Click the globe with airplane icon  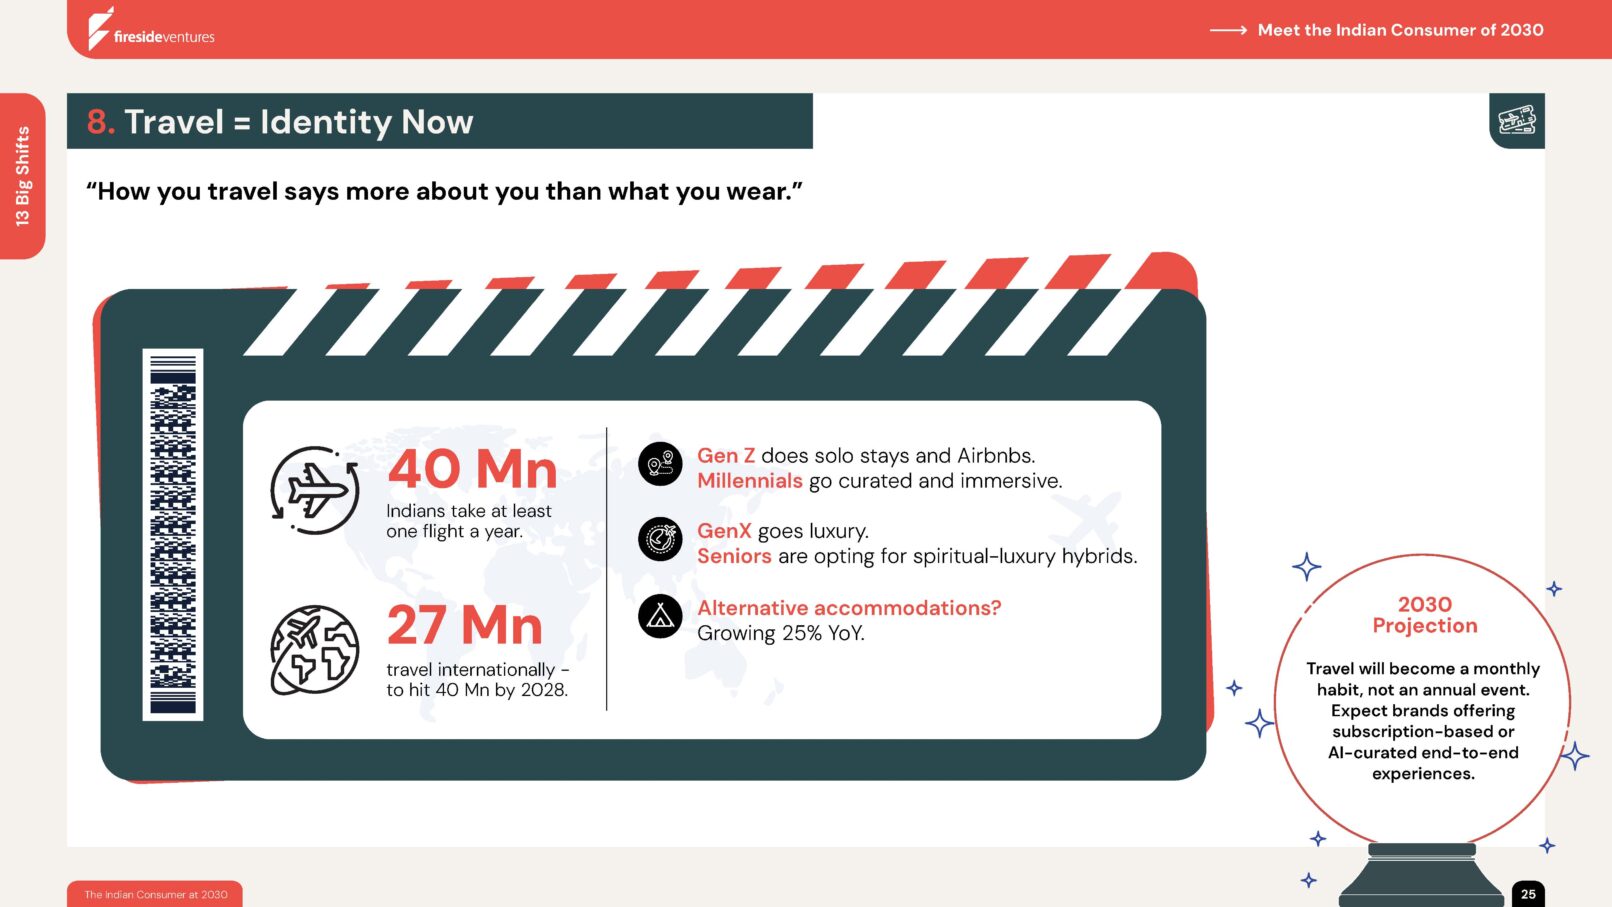tap(315, 650)
